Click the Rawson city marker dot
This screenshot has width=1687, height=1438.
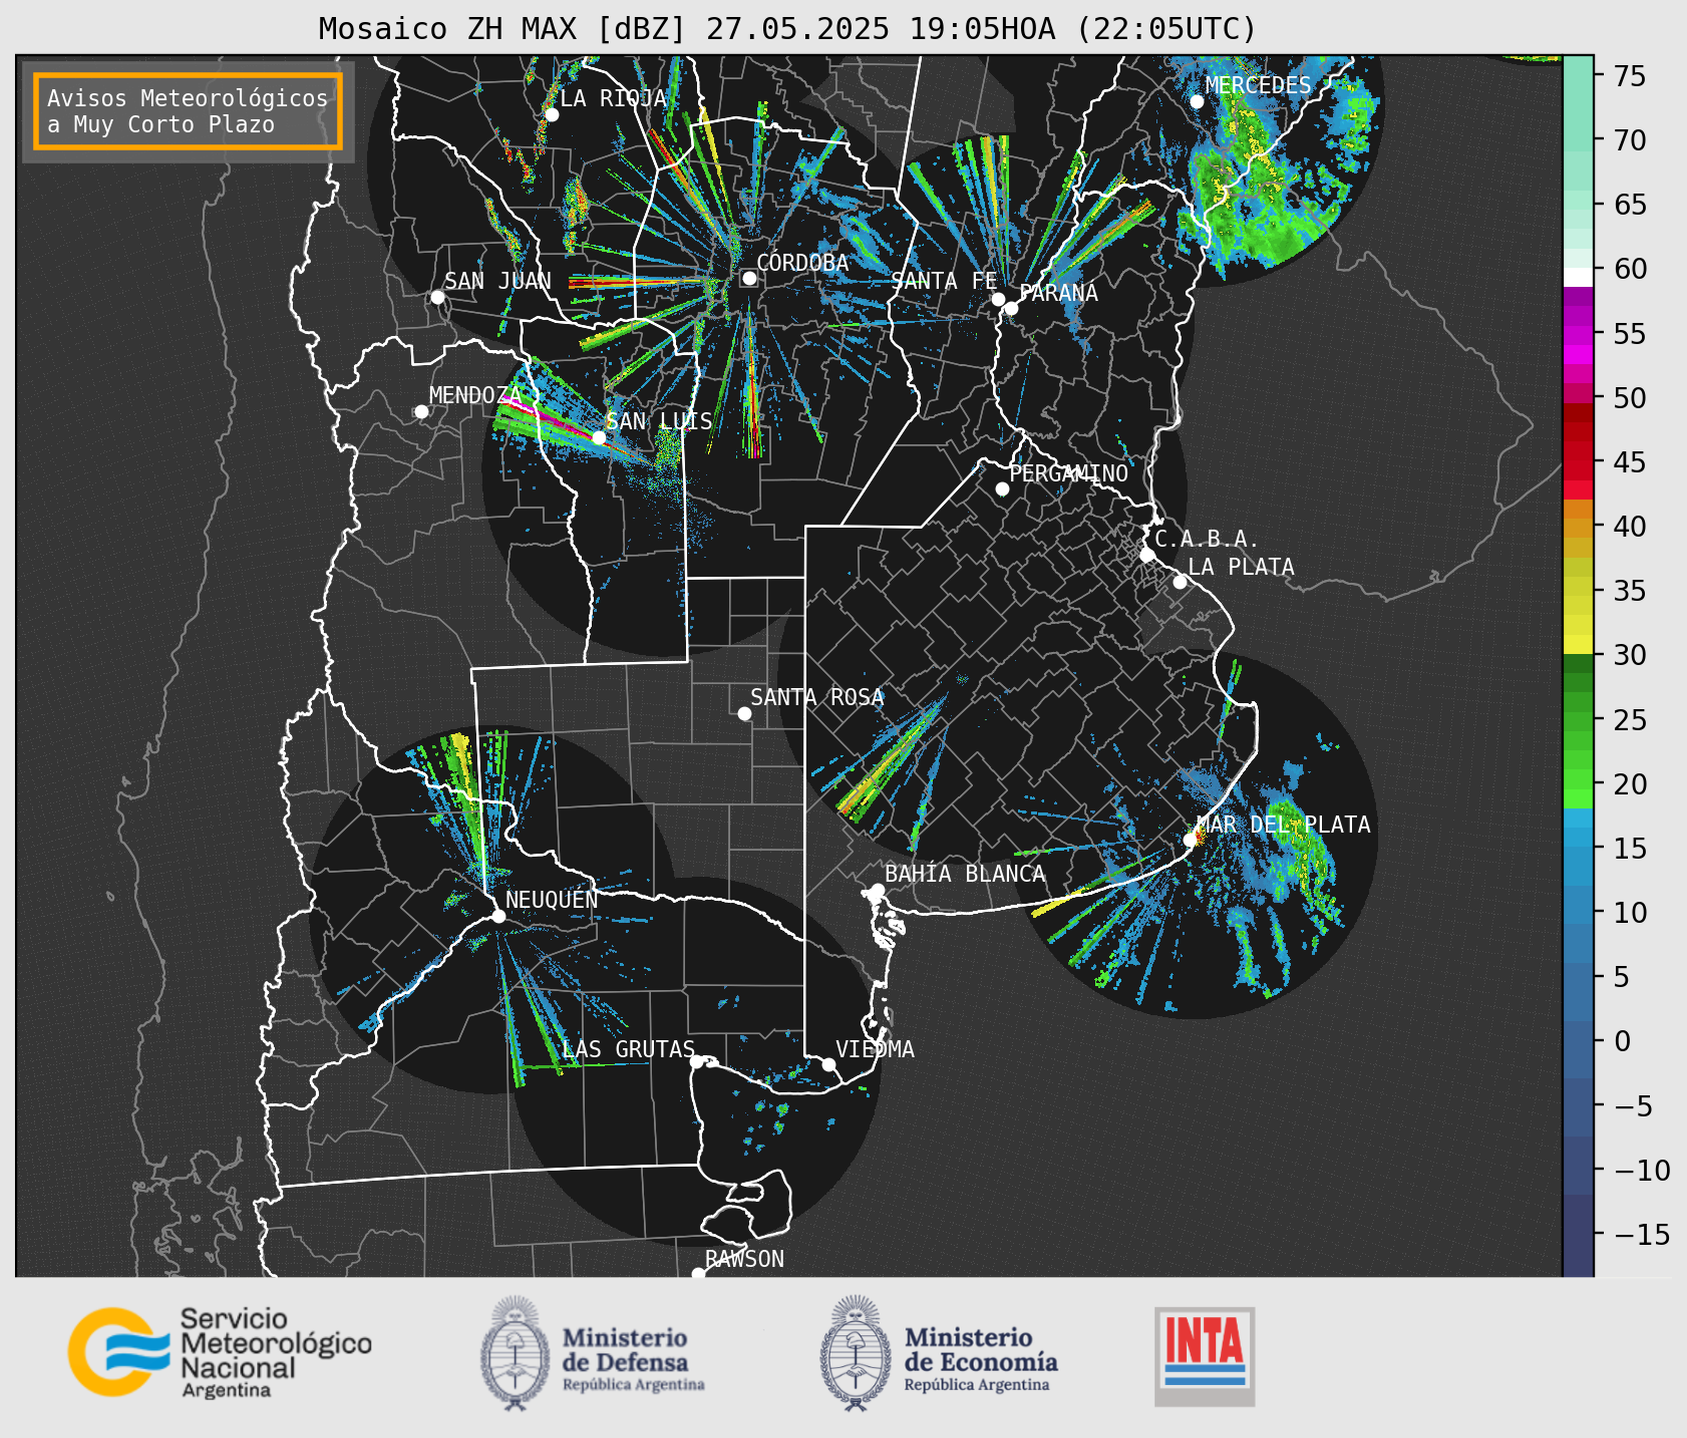tap(698, 1274)
